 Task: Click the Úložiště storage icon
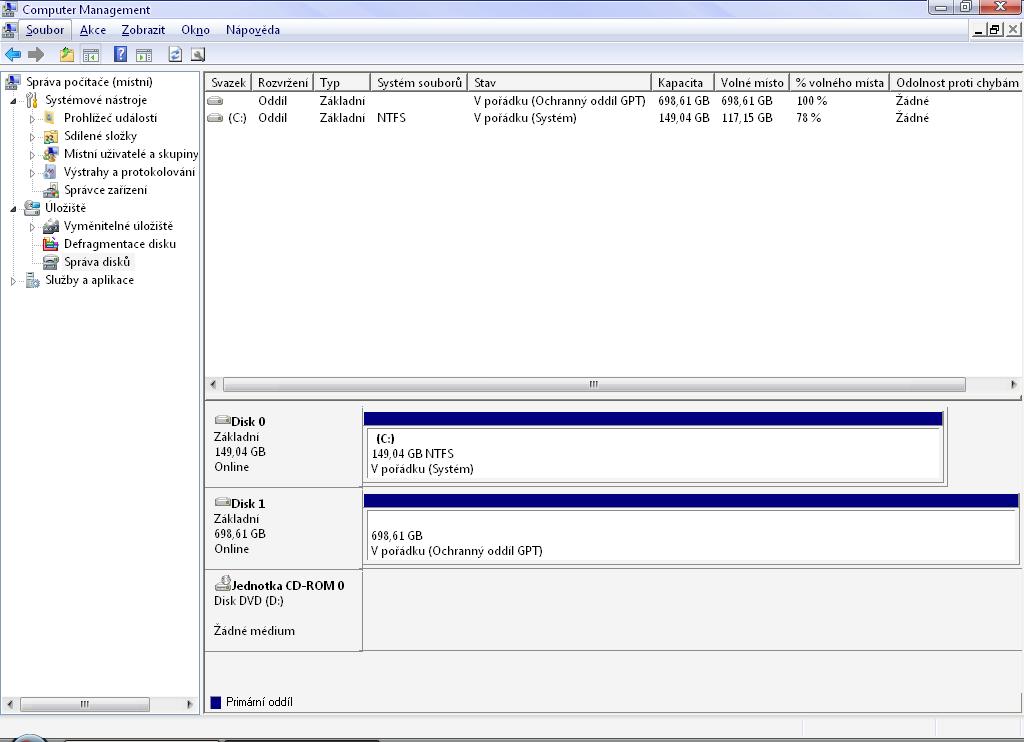coord(32,208)
